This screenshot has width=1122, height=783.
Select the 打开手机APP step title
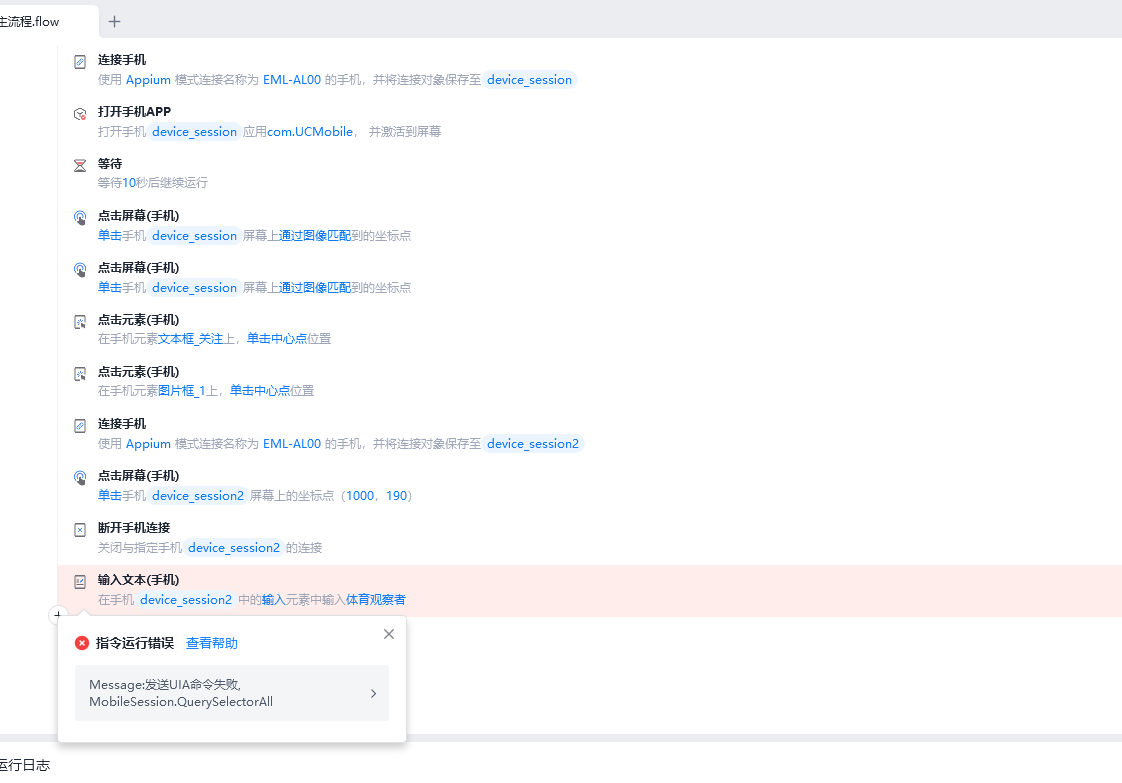[135, 112]
